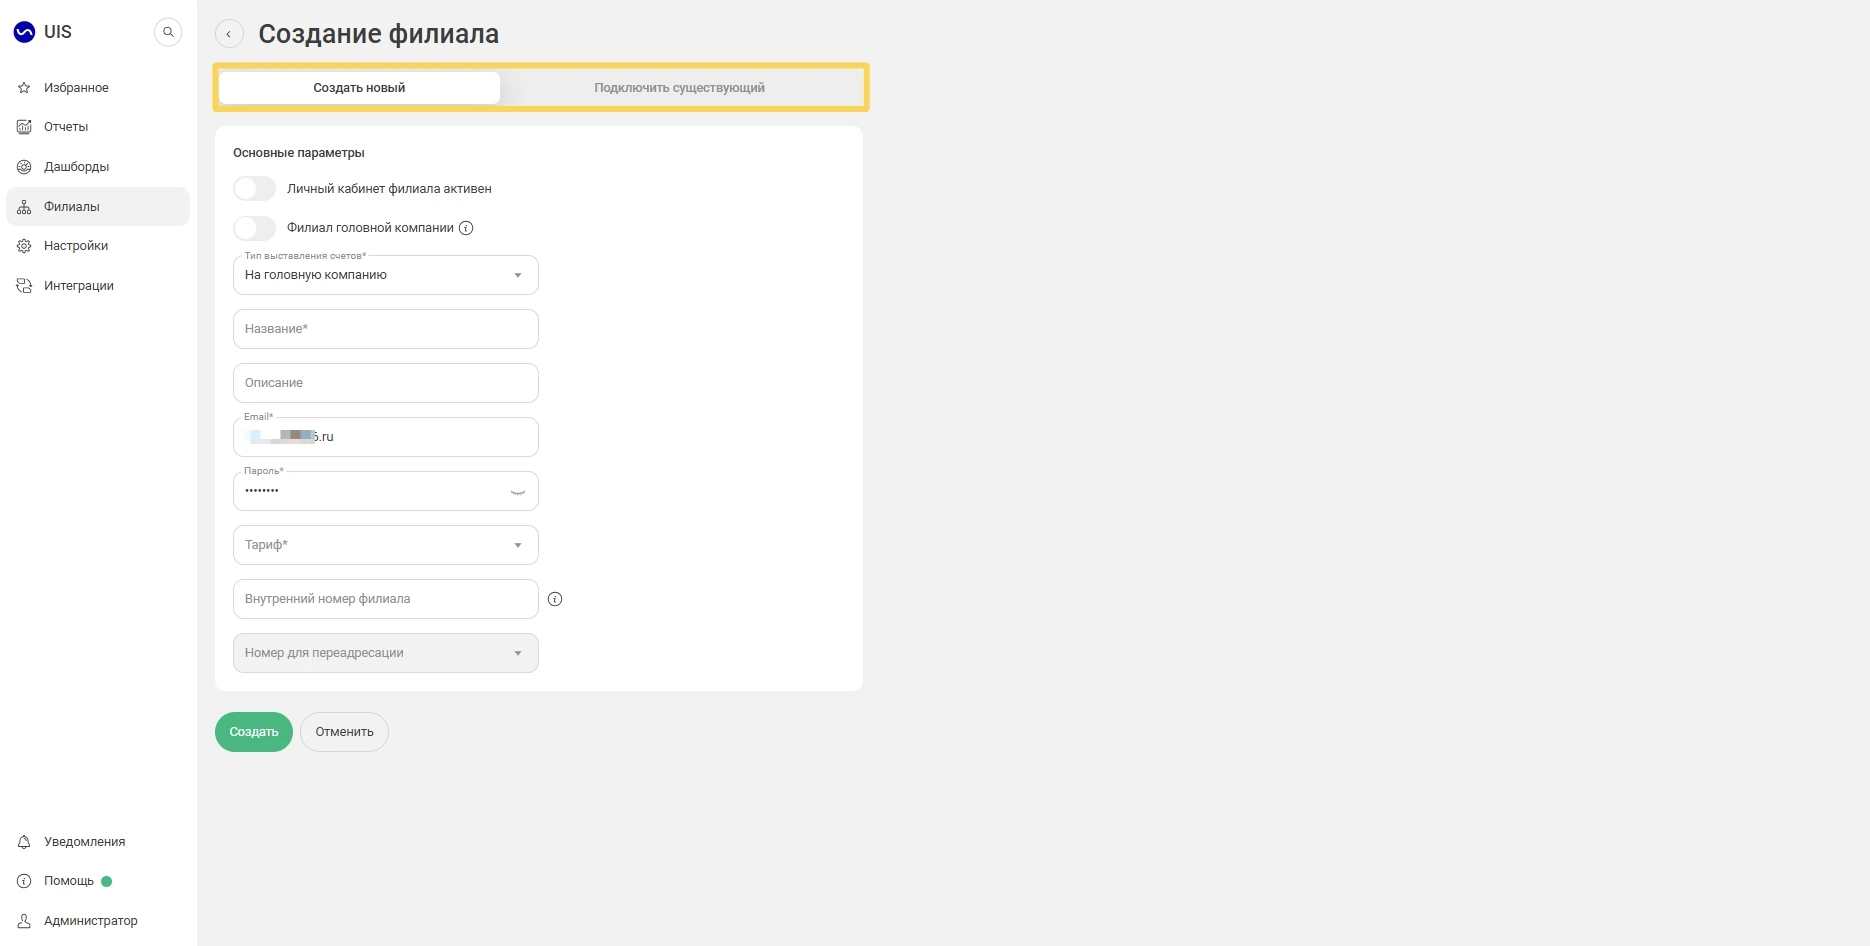Click the info icon next to Филиал головной компании
The width and height of the screenshot is (1870, 946).
point(466,228)
